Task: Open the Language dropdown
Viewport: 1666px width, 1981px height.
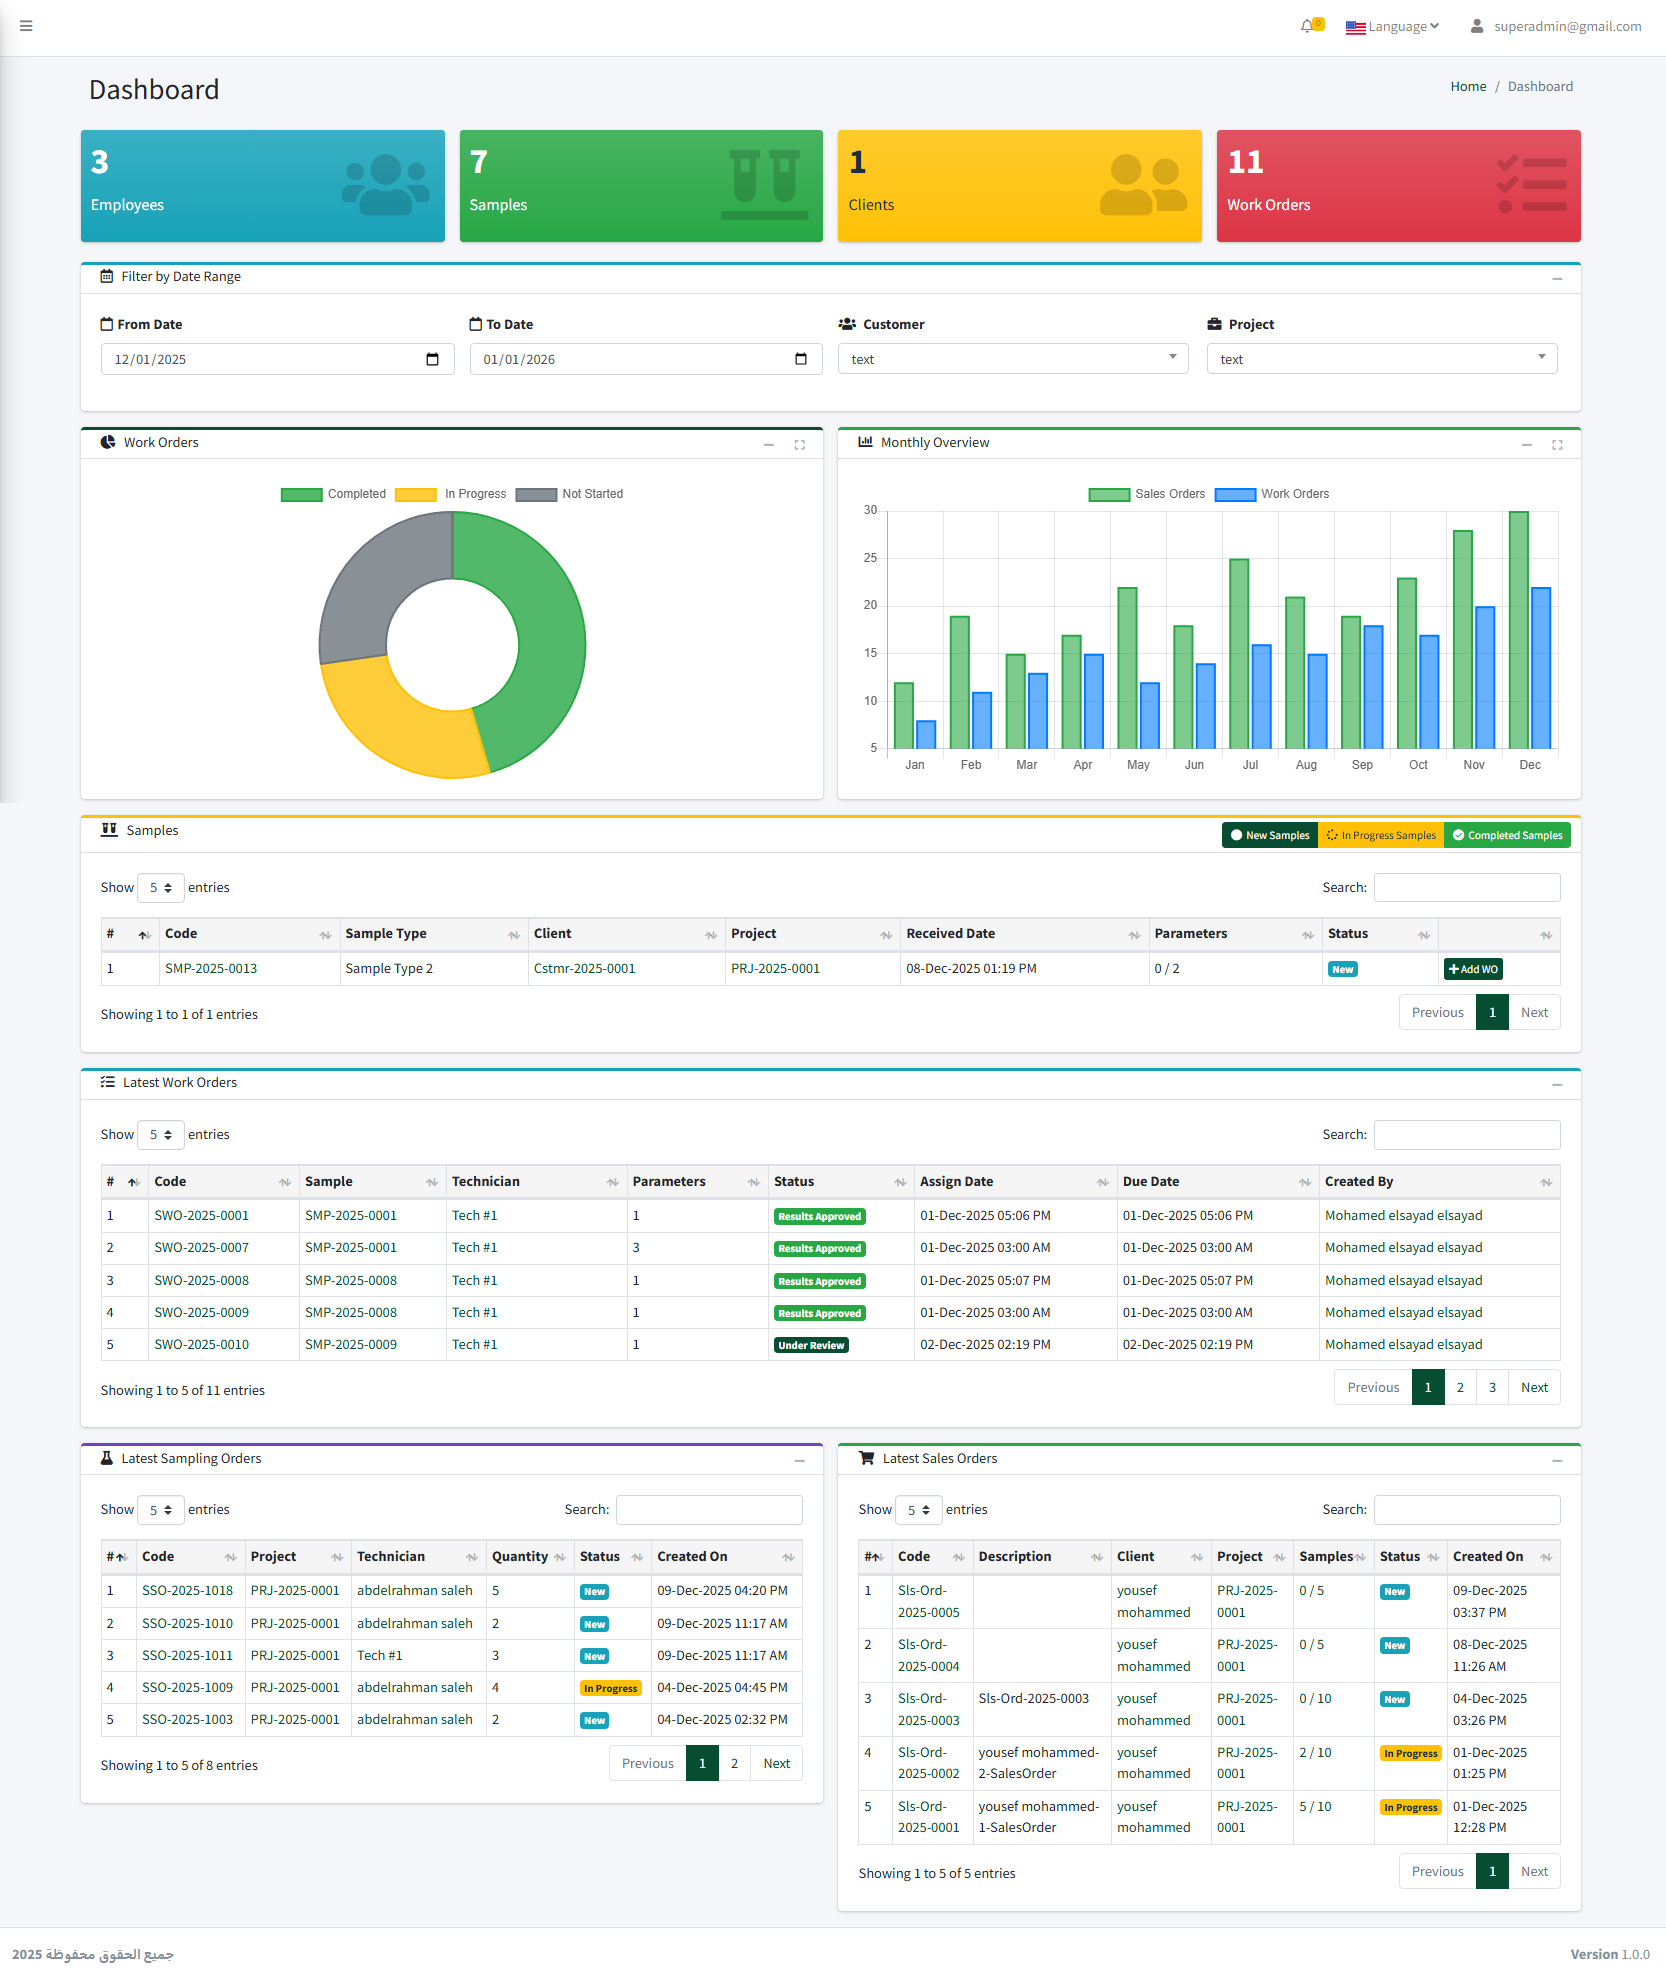Action: click(x=1392, y=27)
